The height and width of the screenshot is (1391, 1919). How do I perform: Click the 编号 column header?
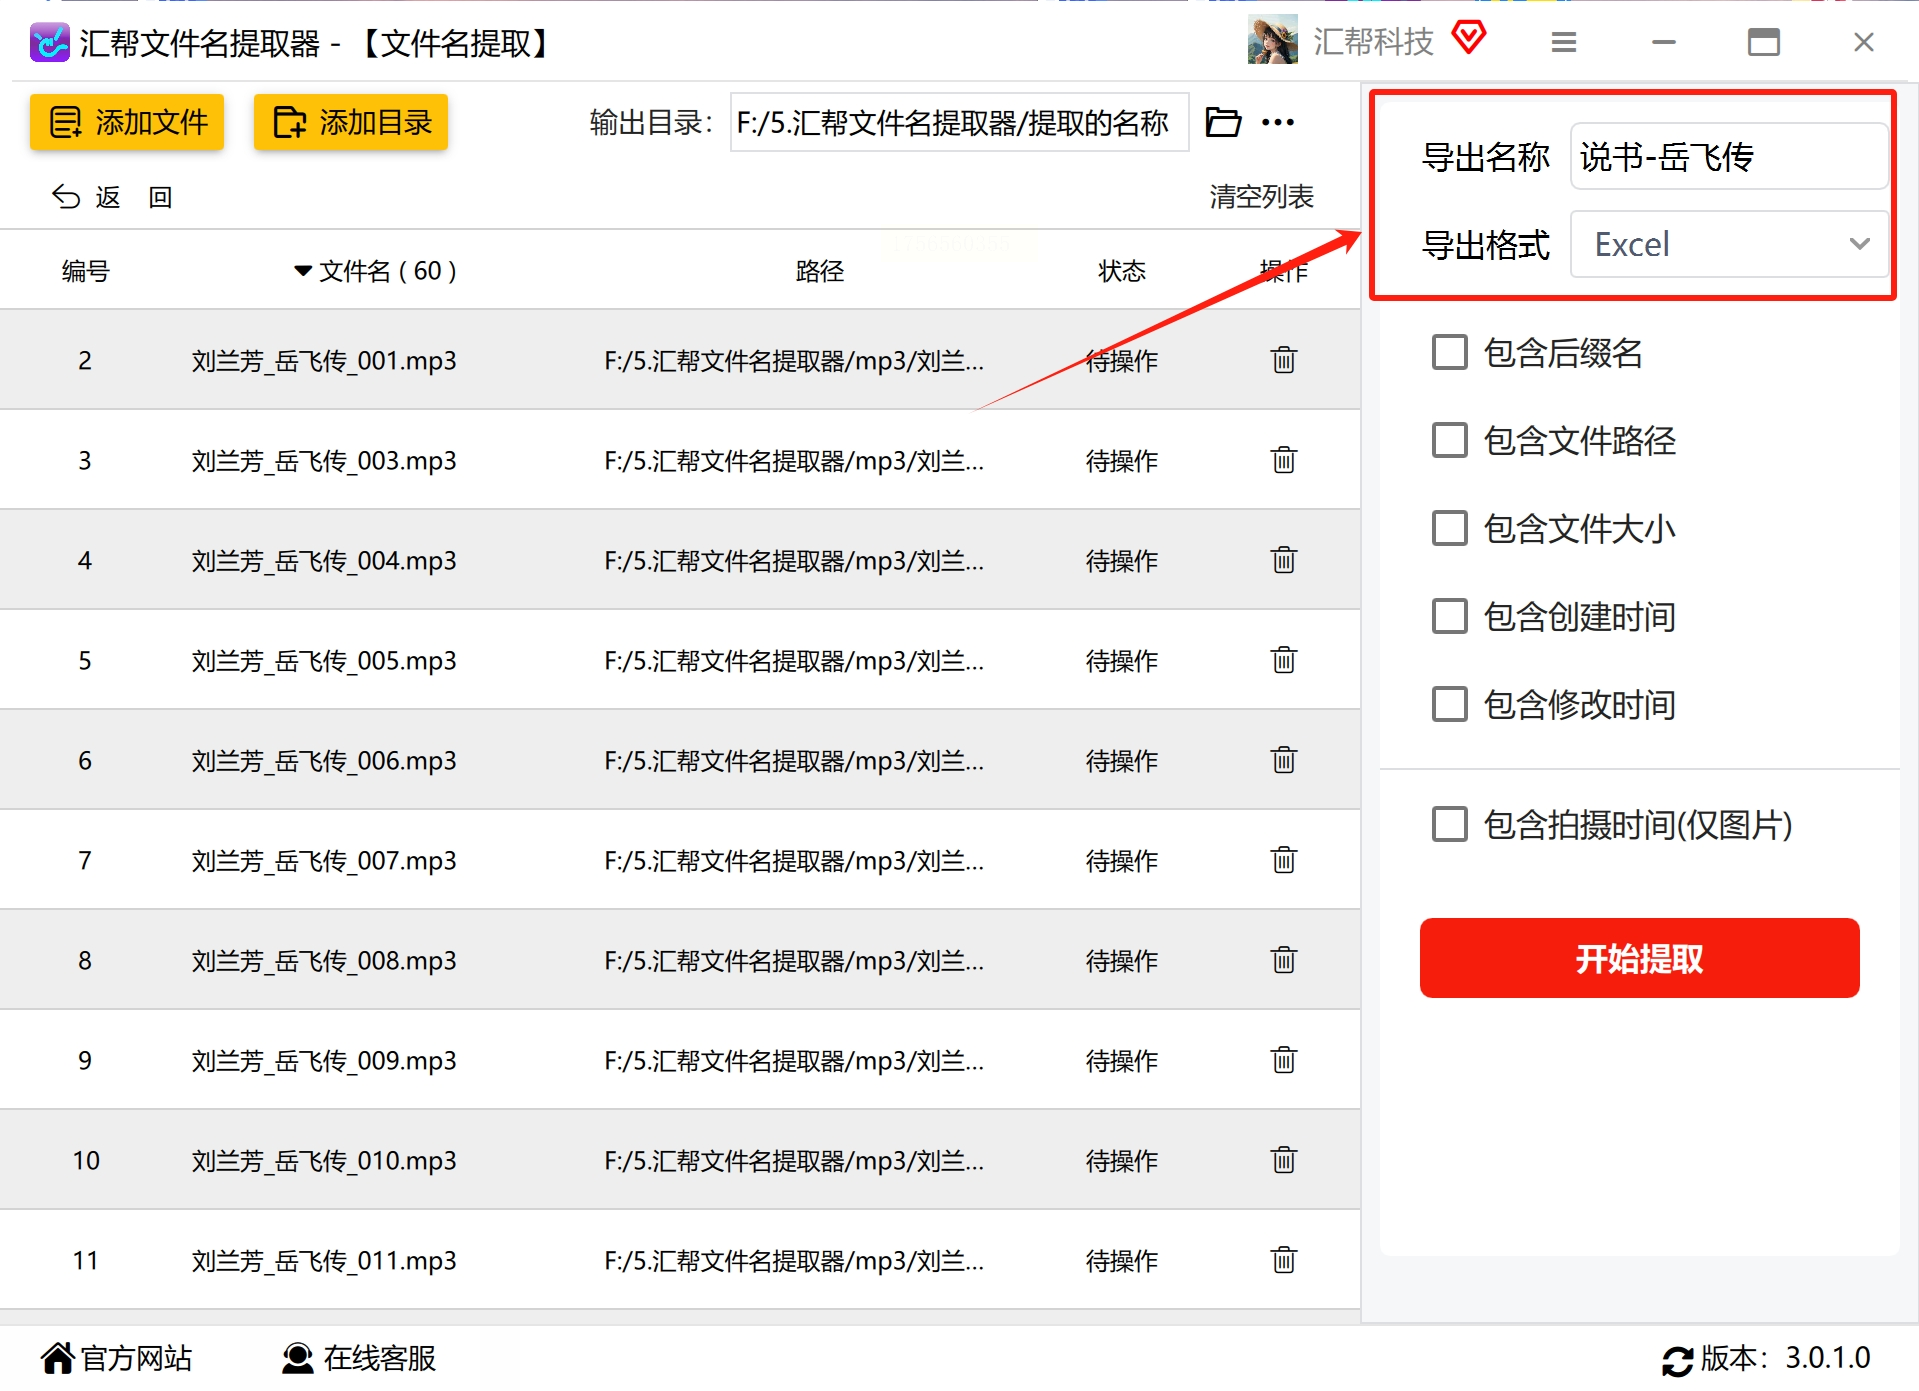point(85,271)
